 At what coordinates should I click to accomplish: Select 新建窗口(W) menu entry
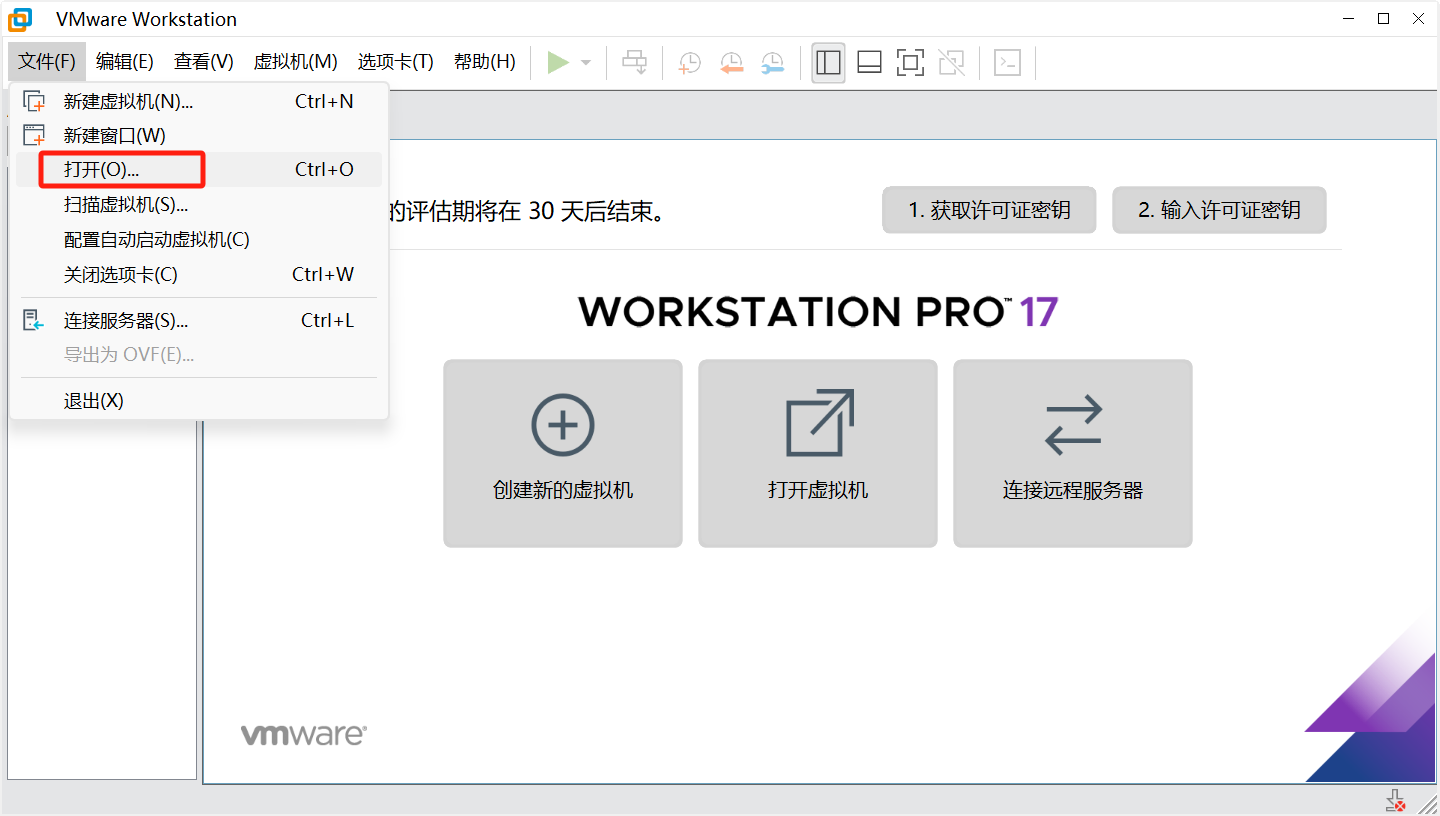[x=199, y=135]
